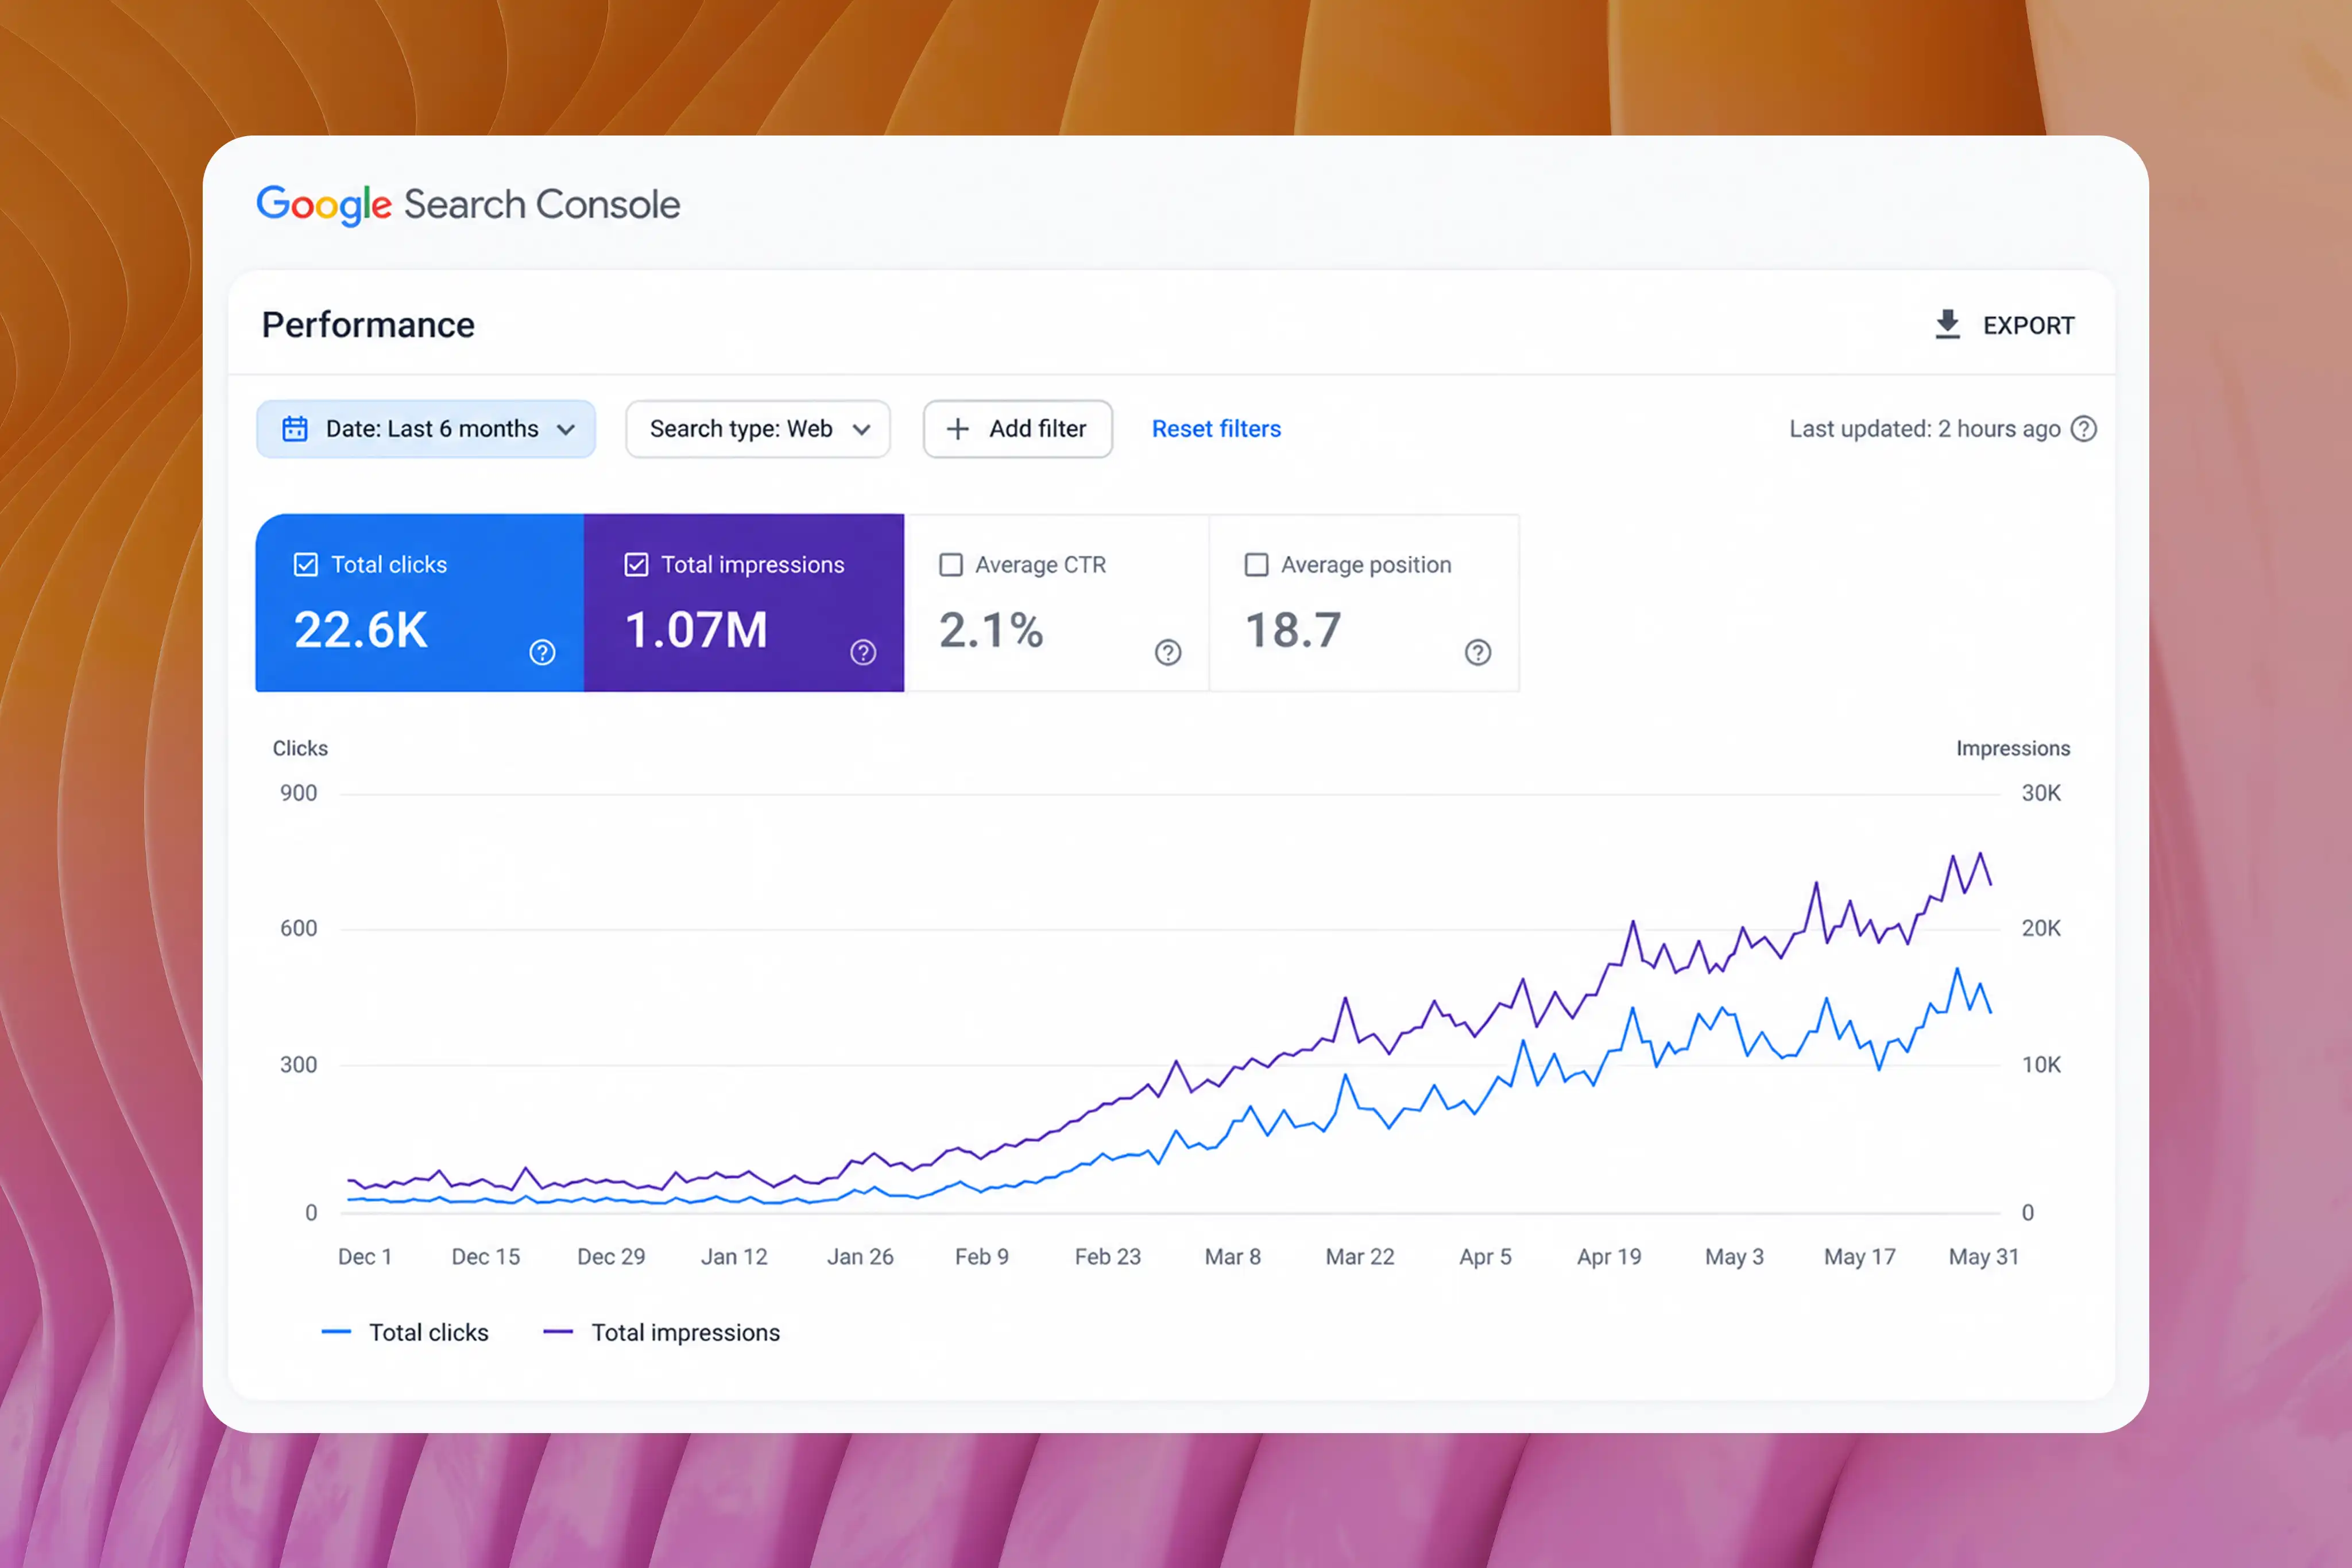
Task: Click the Mar 8 axis label
Action: [x=1233, y=1257]
